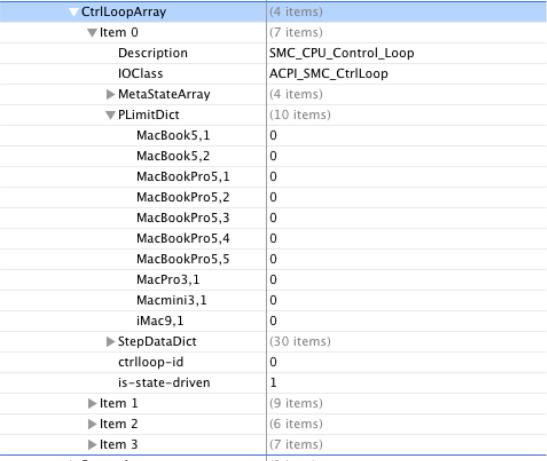Click the (10 items) PLimitDict count
The image size is (547, 461).
point(300,115)
